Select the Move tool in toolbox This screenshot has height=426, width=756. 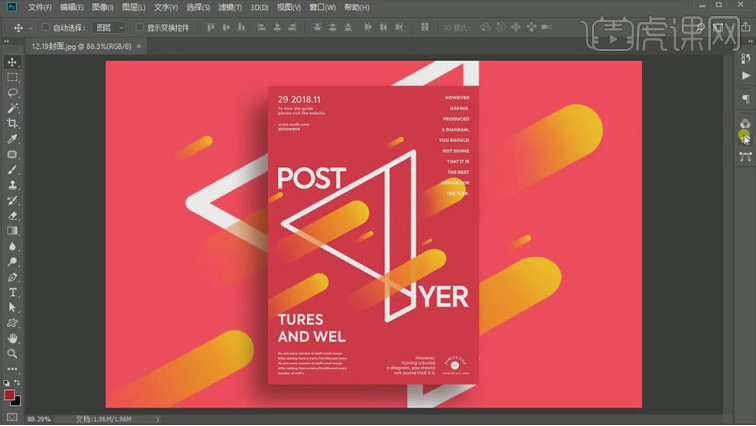click(x=12, y=62)
